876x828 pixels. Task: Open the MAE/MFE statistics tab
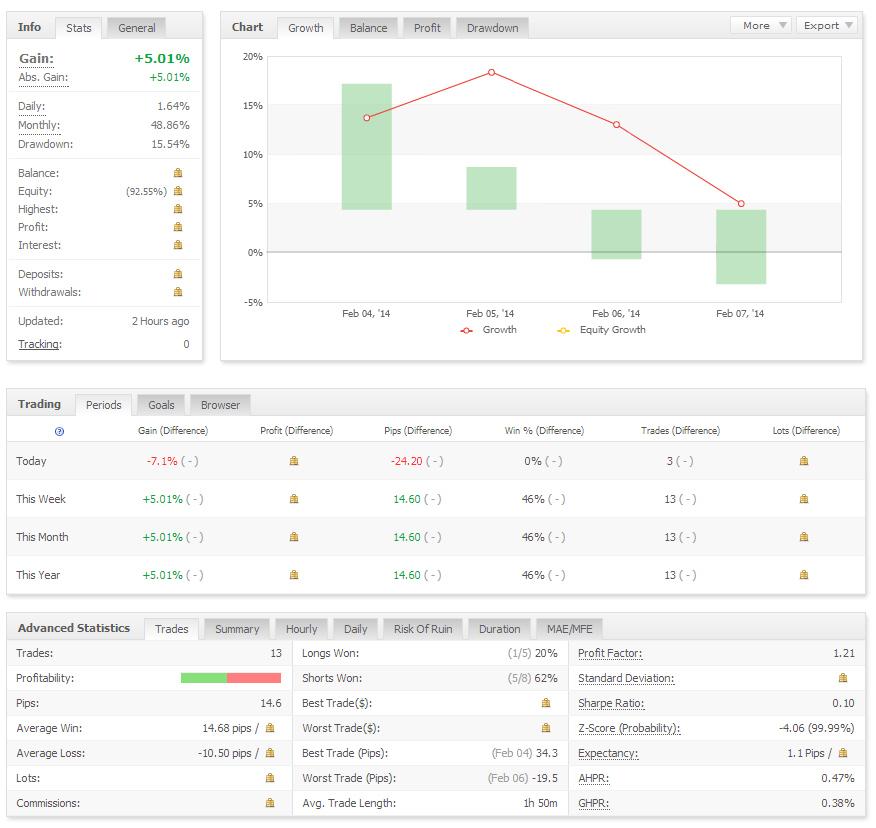[569, 629]
